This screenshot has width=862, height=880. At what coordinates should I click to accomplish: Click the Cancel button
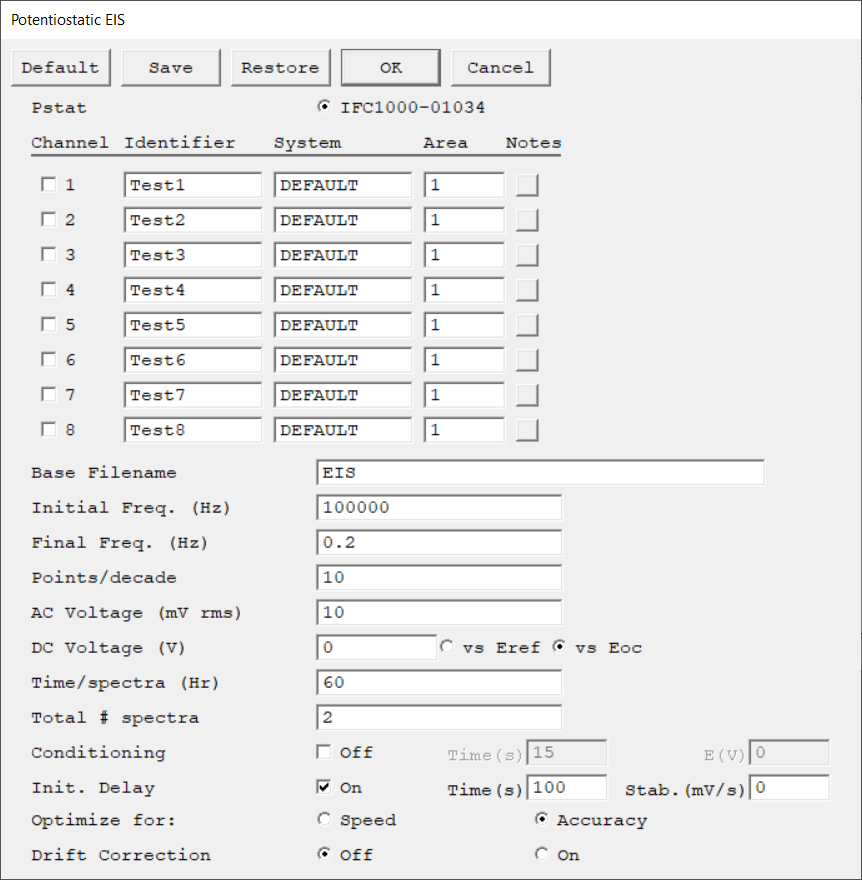[x=501, y=67]
